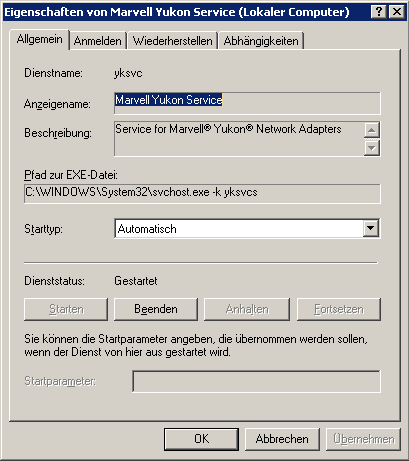Switch to the Wiederherstellen tab

[x=172, y=41]
